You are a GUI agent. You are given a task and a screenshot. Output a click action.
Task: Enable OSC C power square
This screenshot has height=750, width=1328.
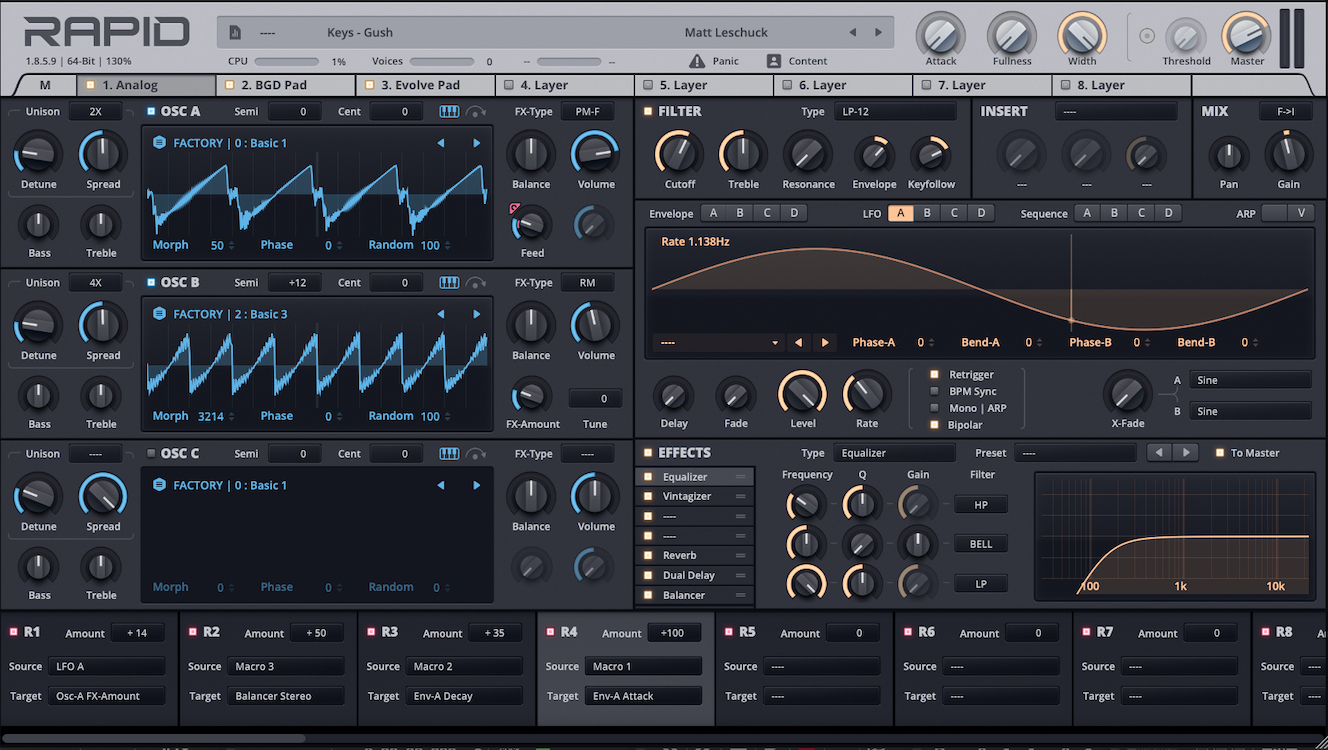pos(151,454)
